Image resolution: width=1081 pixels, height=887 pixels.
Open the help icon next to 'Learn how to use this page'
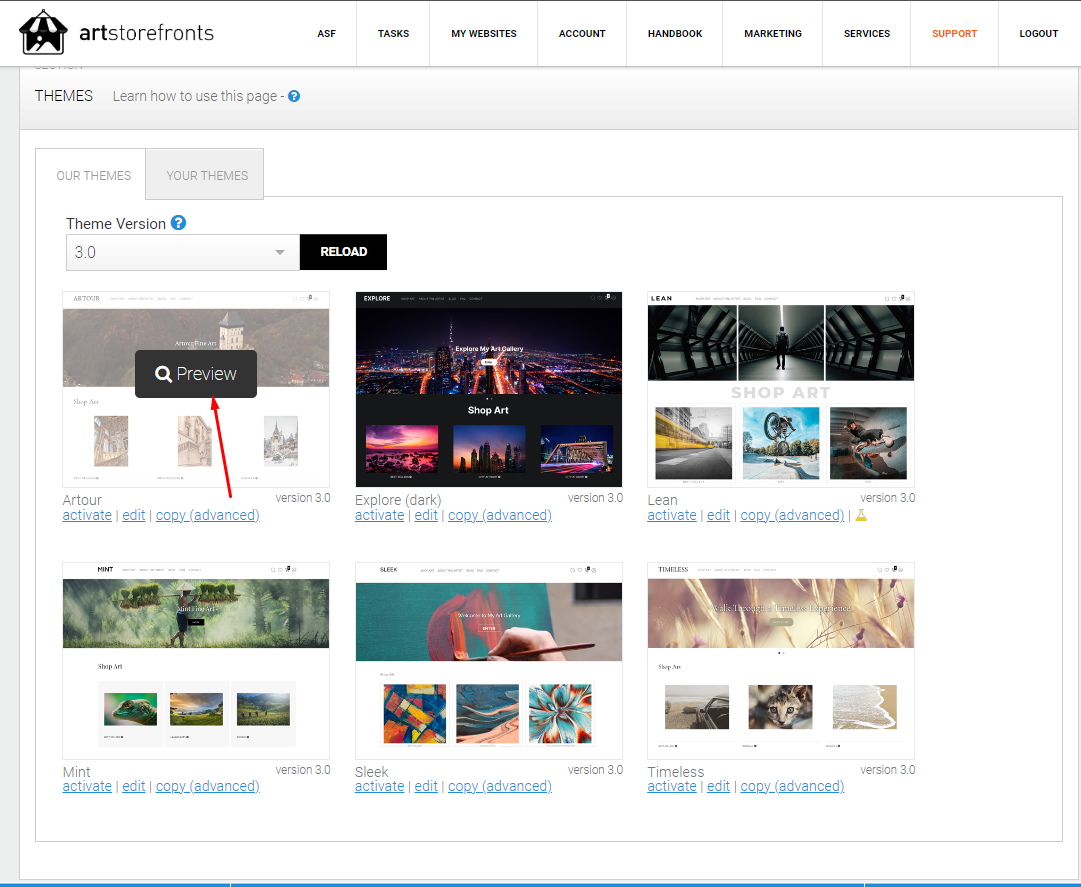click(x=293, y=96)
